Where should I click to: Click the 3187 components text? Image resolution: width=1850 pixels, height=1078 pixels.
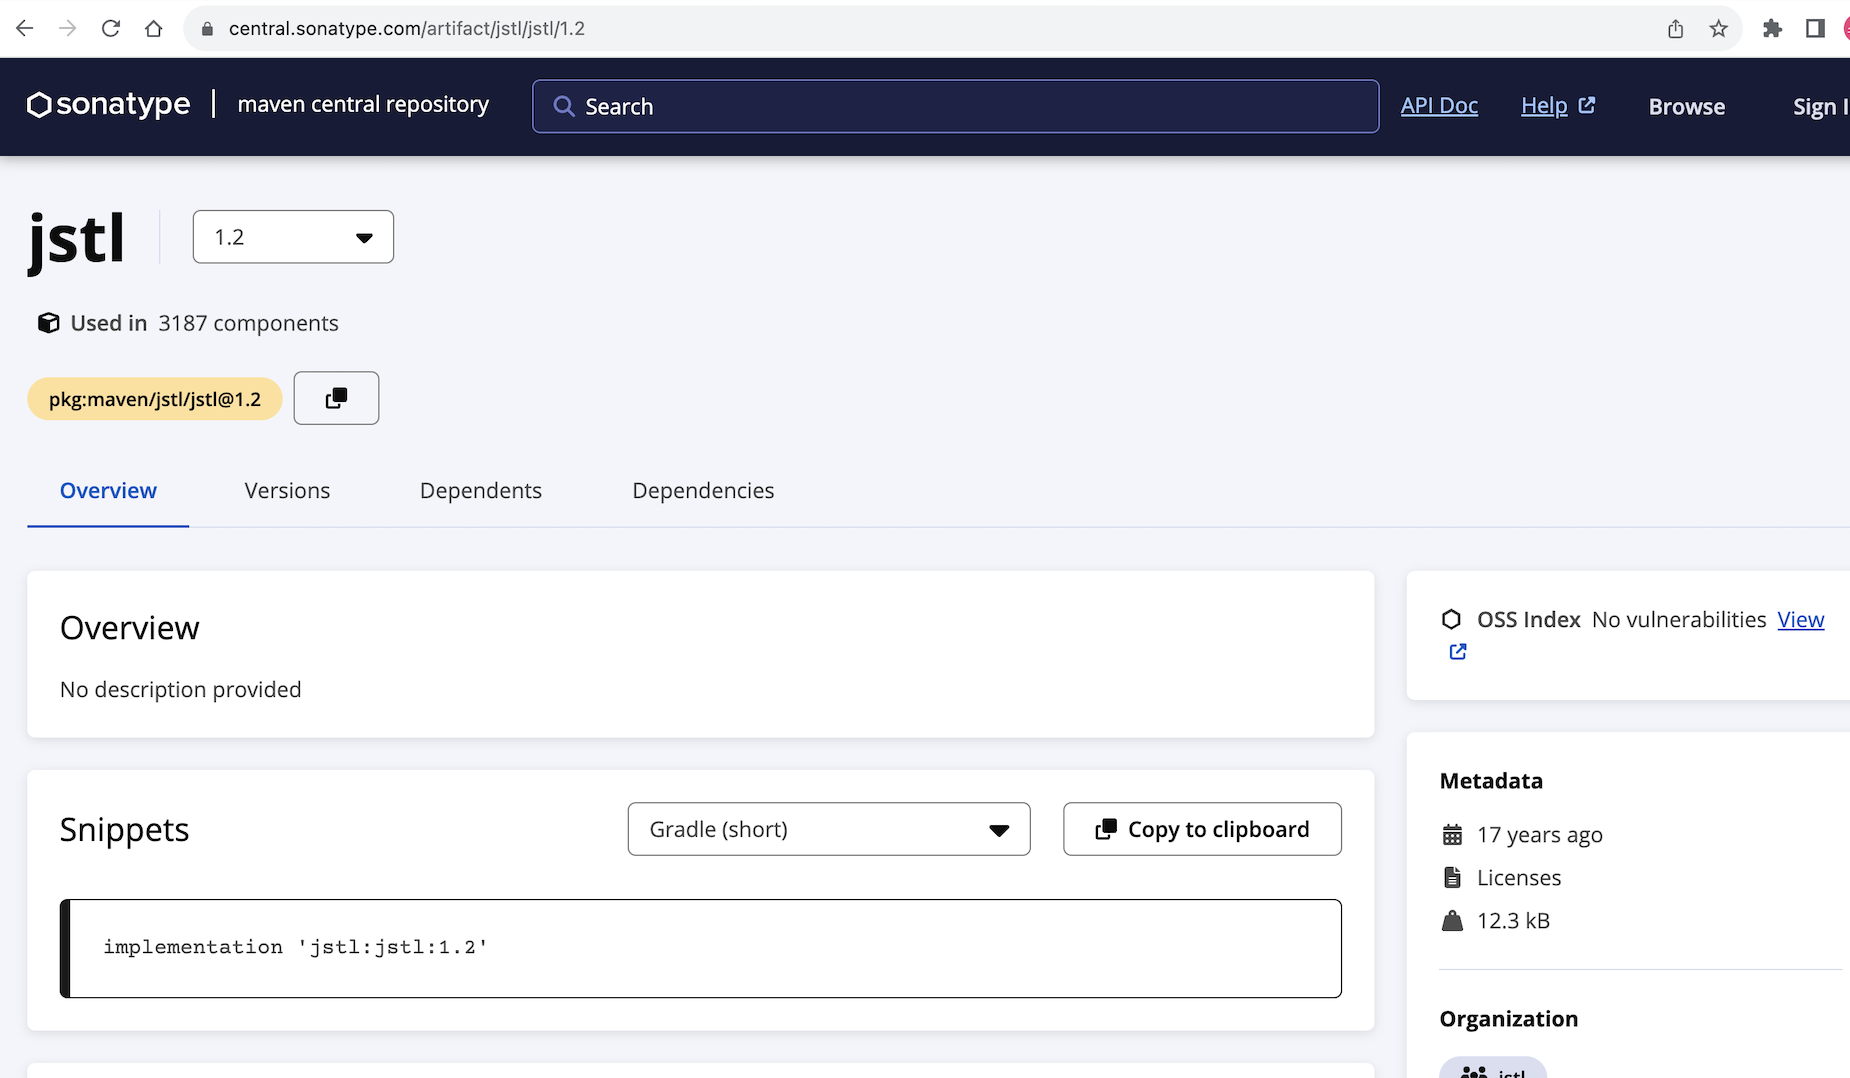[248, 323]
